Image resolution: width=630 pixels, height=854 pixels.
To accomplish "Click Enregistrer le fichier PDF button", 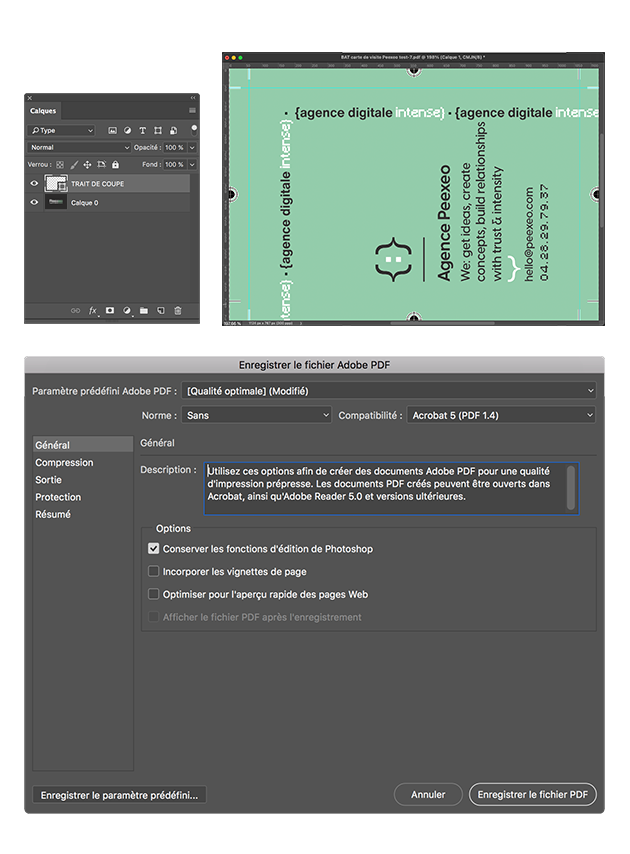I will [533, 795].
